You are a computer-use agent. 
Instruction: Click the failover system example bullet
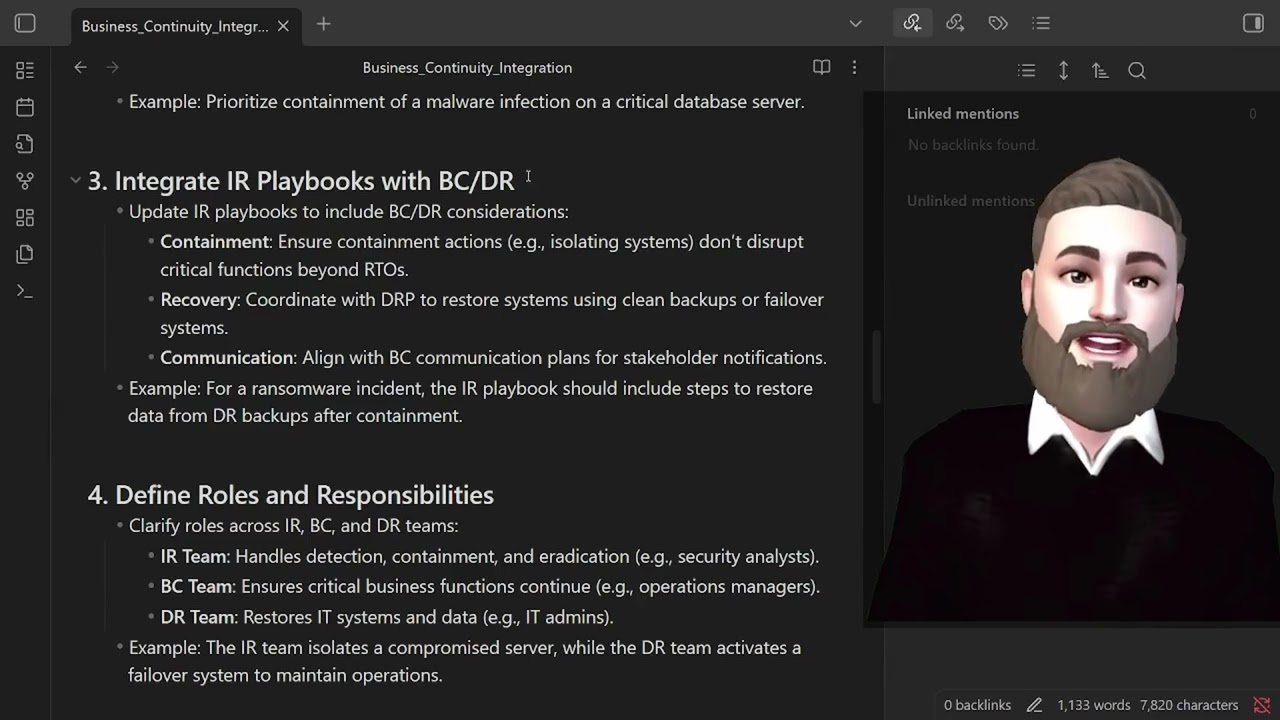[465, 662]
